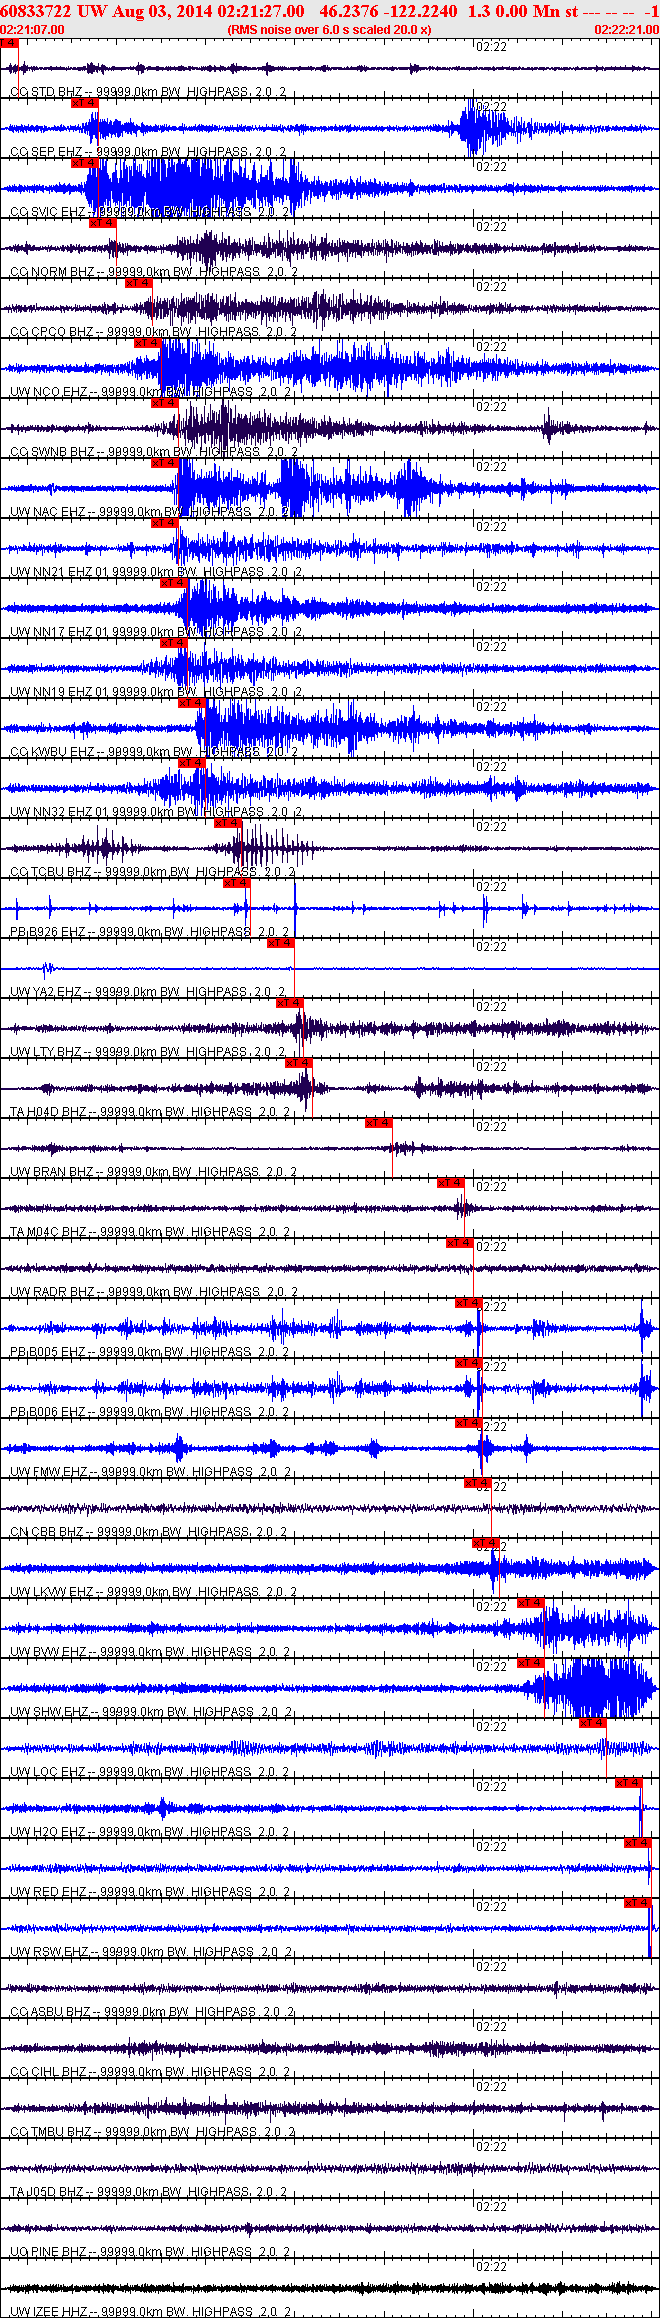Click the 'UW LKVW EHZ' label
This screenshot has height=2318, width=660.
click(52, 1592)
